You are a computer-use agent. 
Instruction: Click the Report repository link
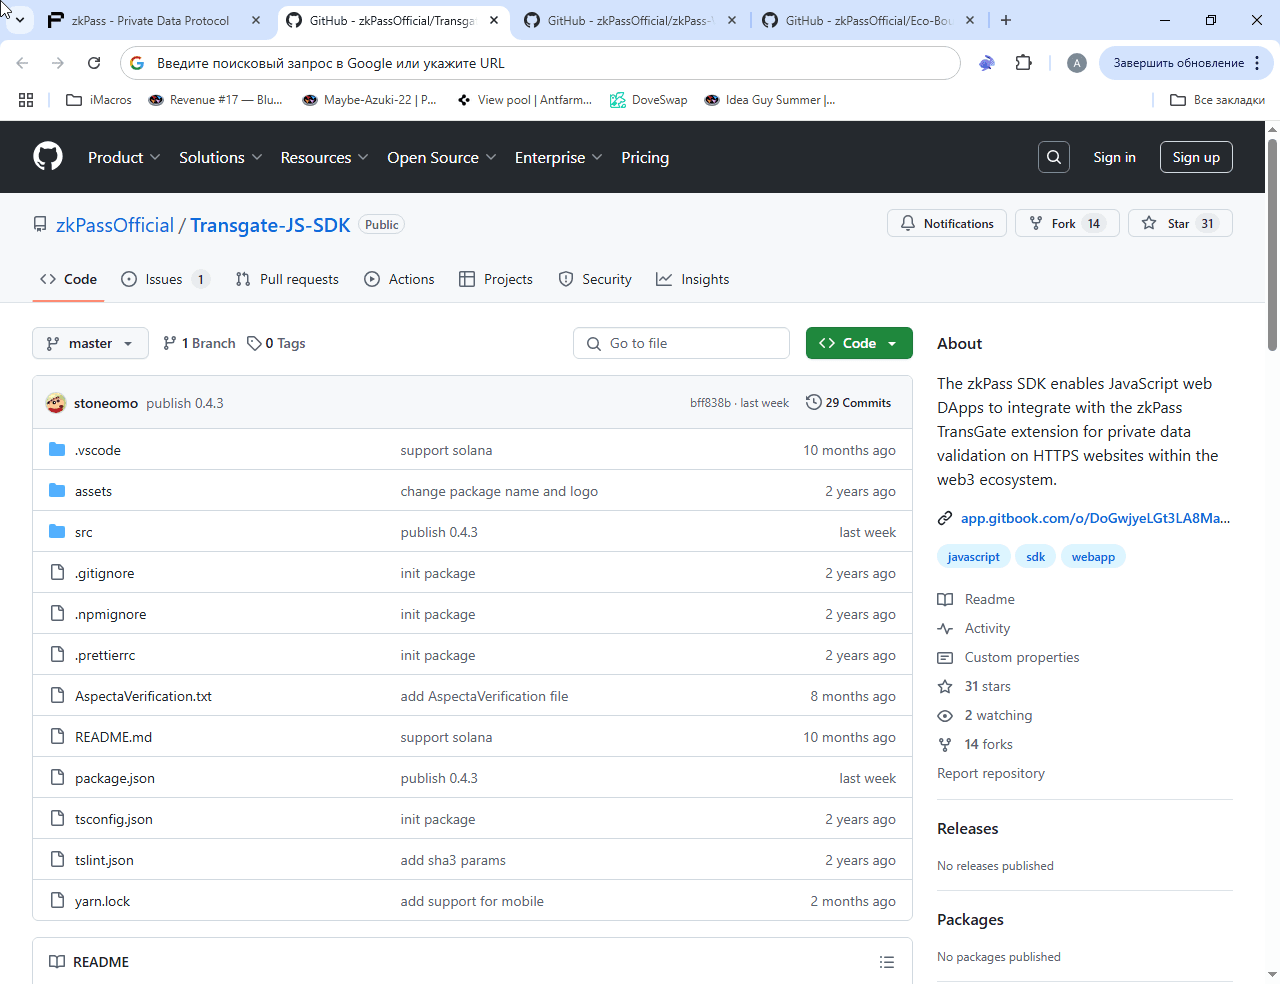click(991, 773)
